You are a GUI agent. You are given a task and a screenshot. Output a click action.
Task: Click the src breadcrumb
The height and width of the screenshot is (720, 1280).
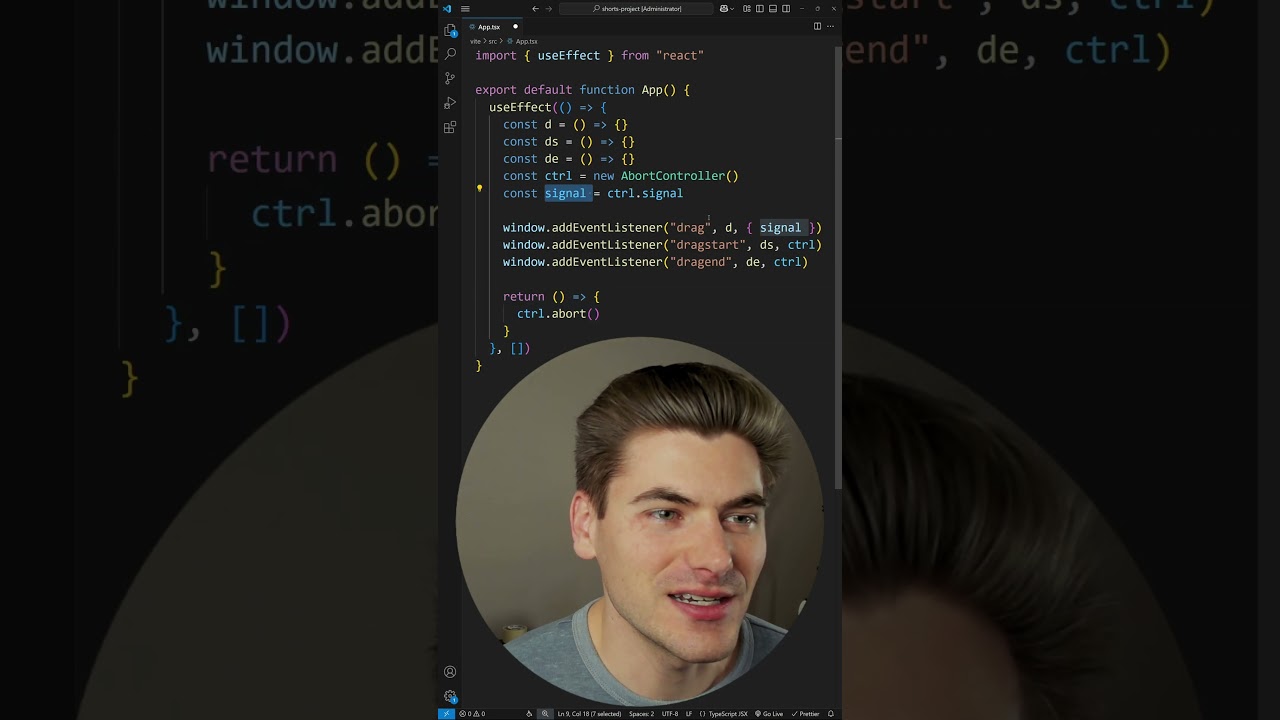click(x=493, y=41)
